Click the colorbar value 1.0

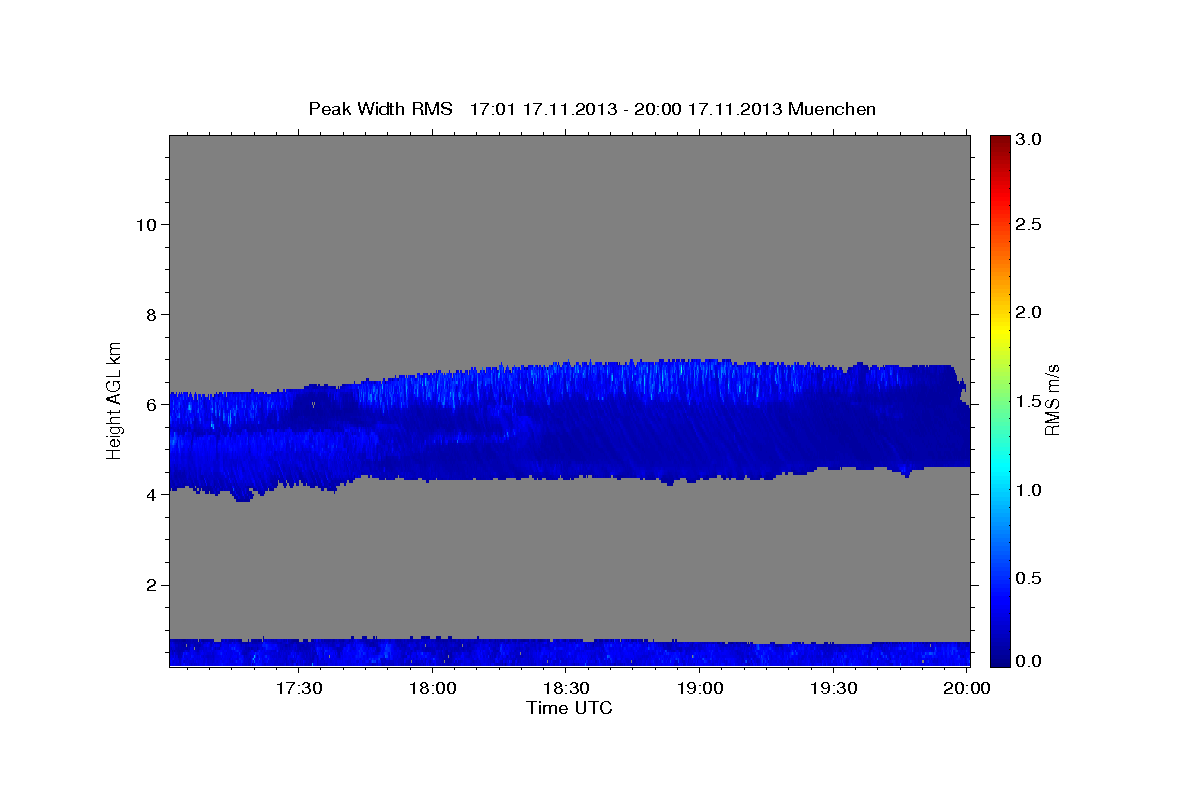(x=1030, y=490)
